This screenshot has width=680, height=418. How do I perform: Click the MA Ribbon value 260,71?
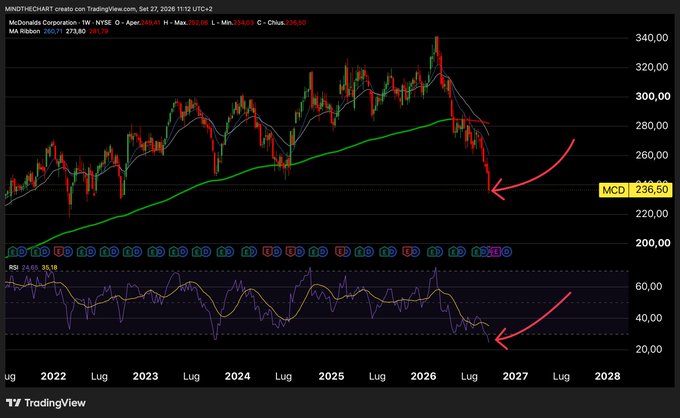click(53, 31)
